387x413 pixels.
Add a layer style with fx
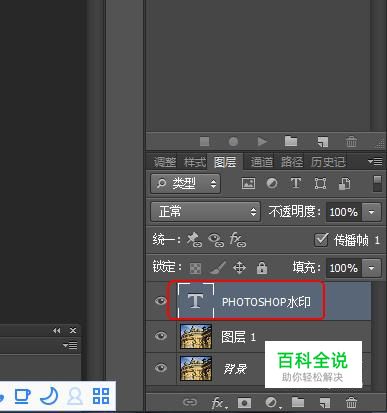pos(219,403)
